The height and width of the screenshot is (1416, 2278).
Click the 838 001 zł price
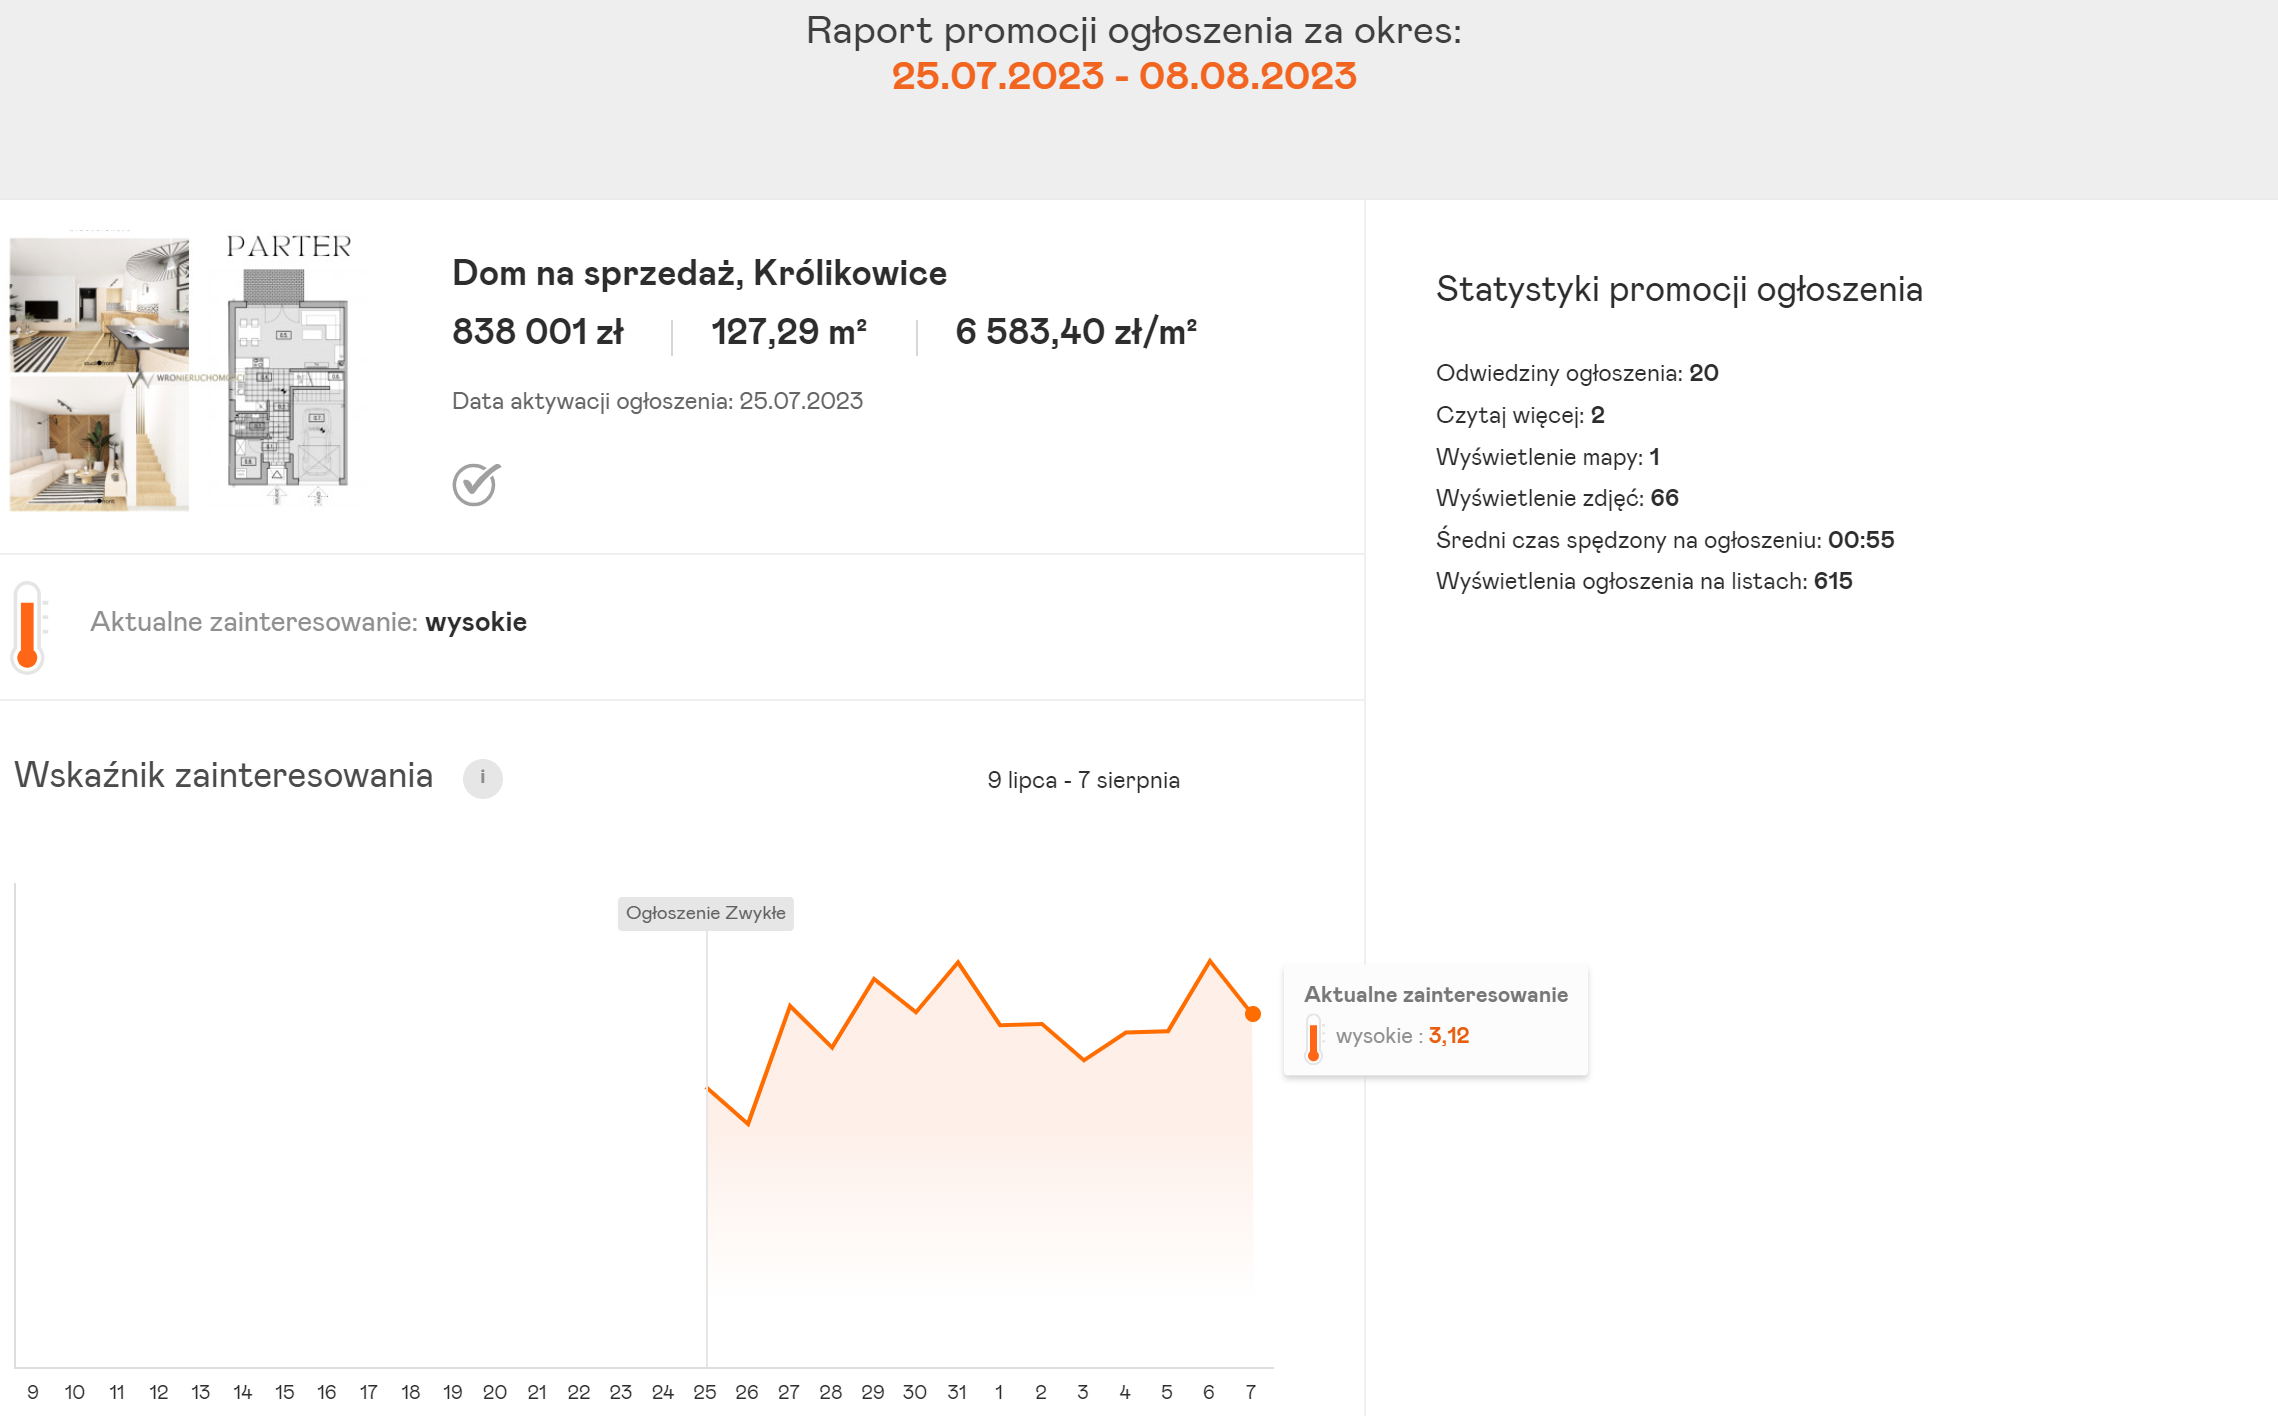(x=538, y=332)
